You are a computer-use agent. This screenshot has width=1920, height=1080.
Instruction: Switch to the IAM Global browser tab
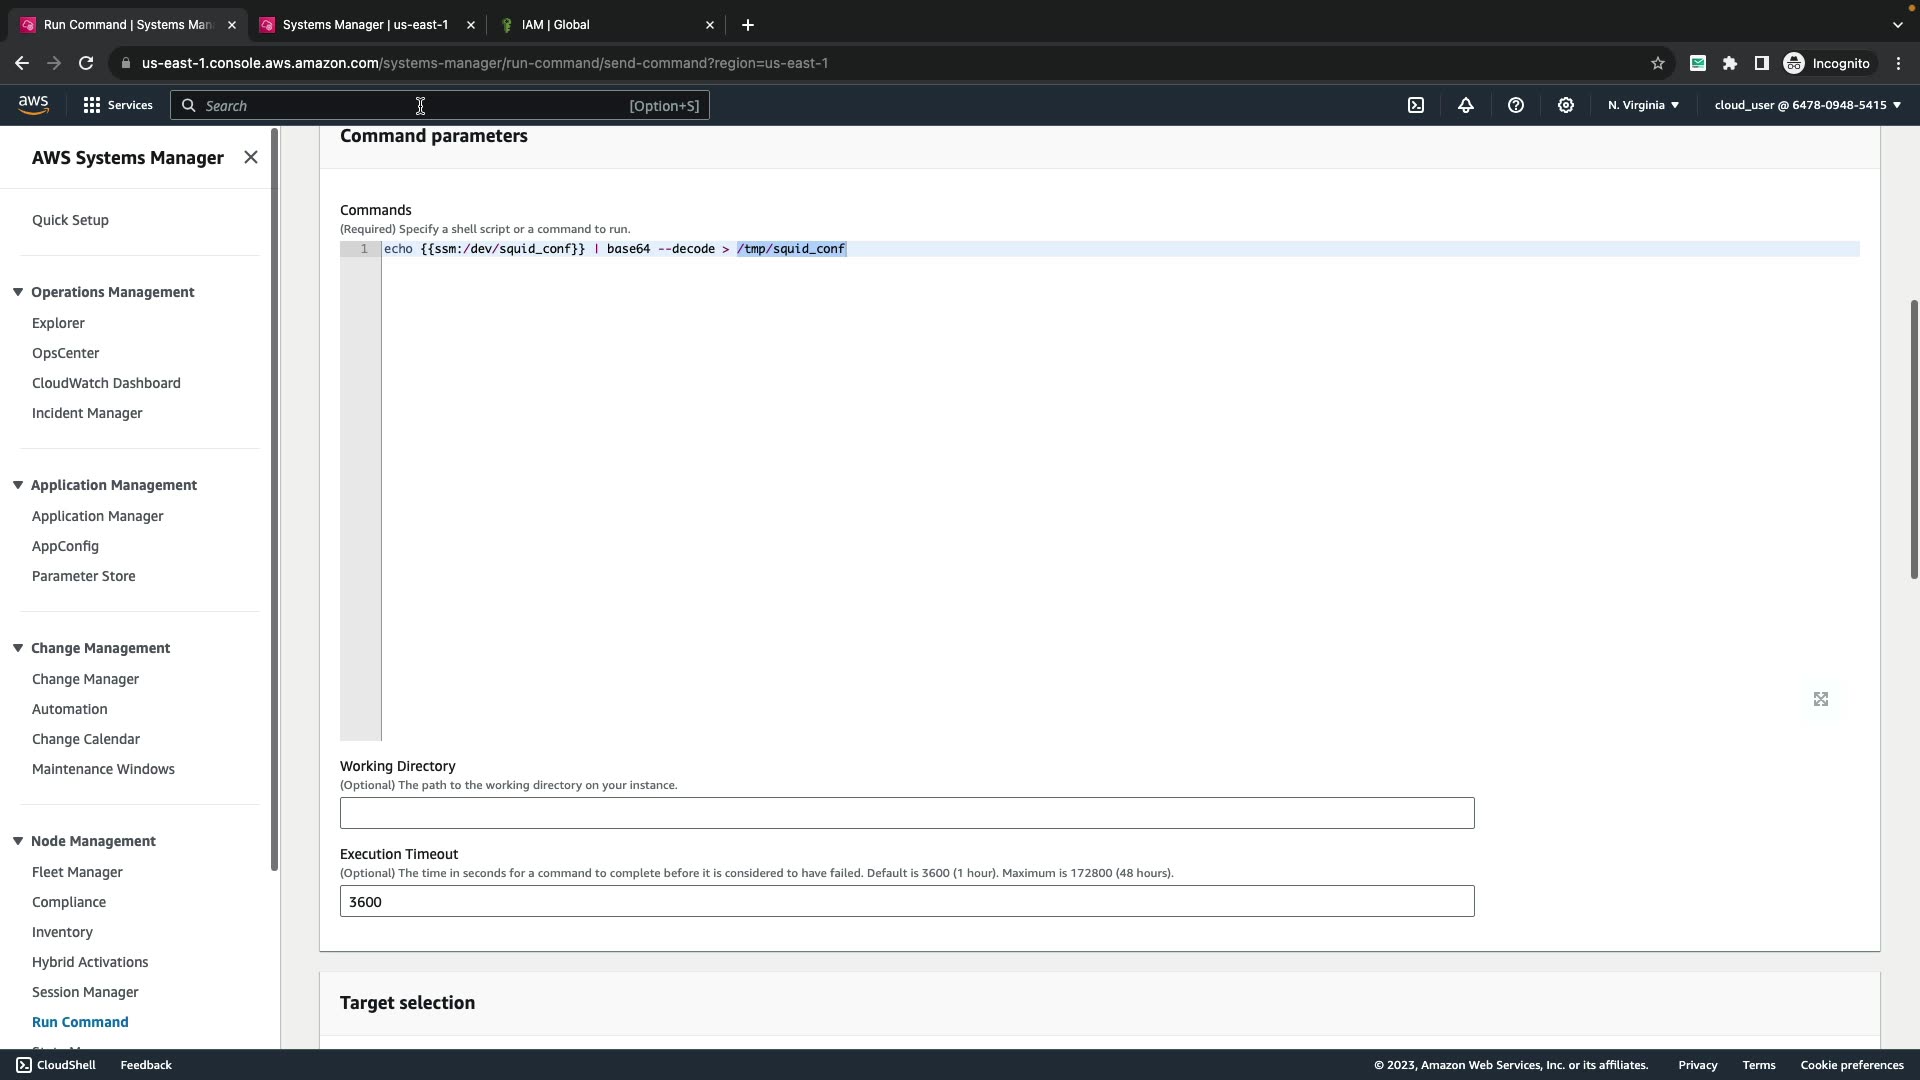click(600, 25)
